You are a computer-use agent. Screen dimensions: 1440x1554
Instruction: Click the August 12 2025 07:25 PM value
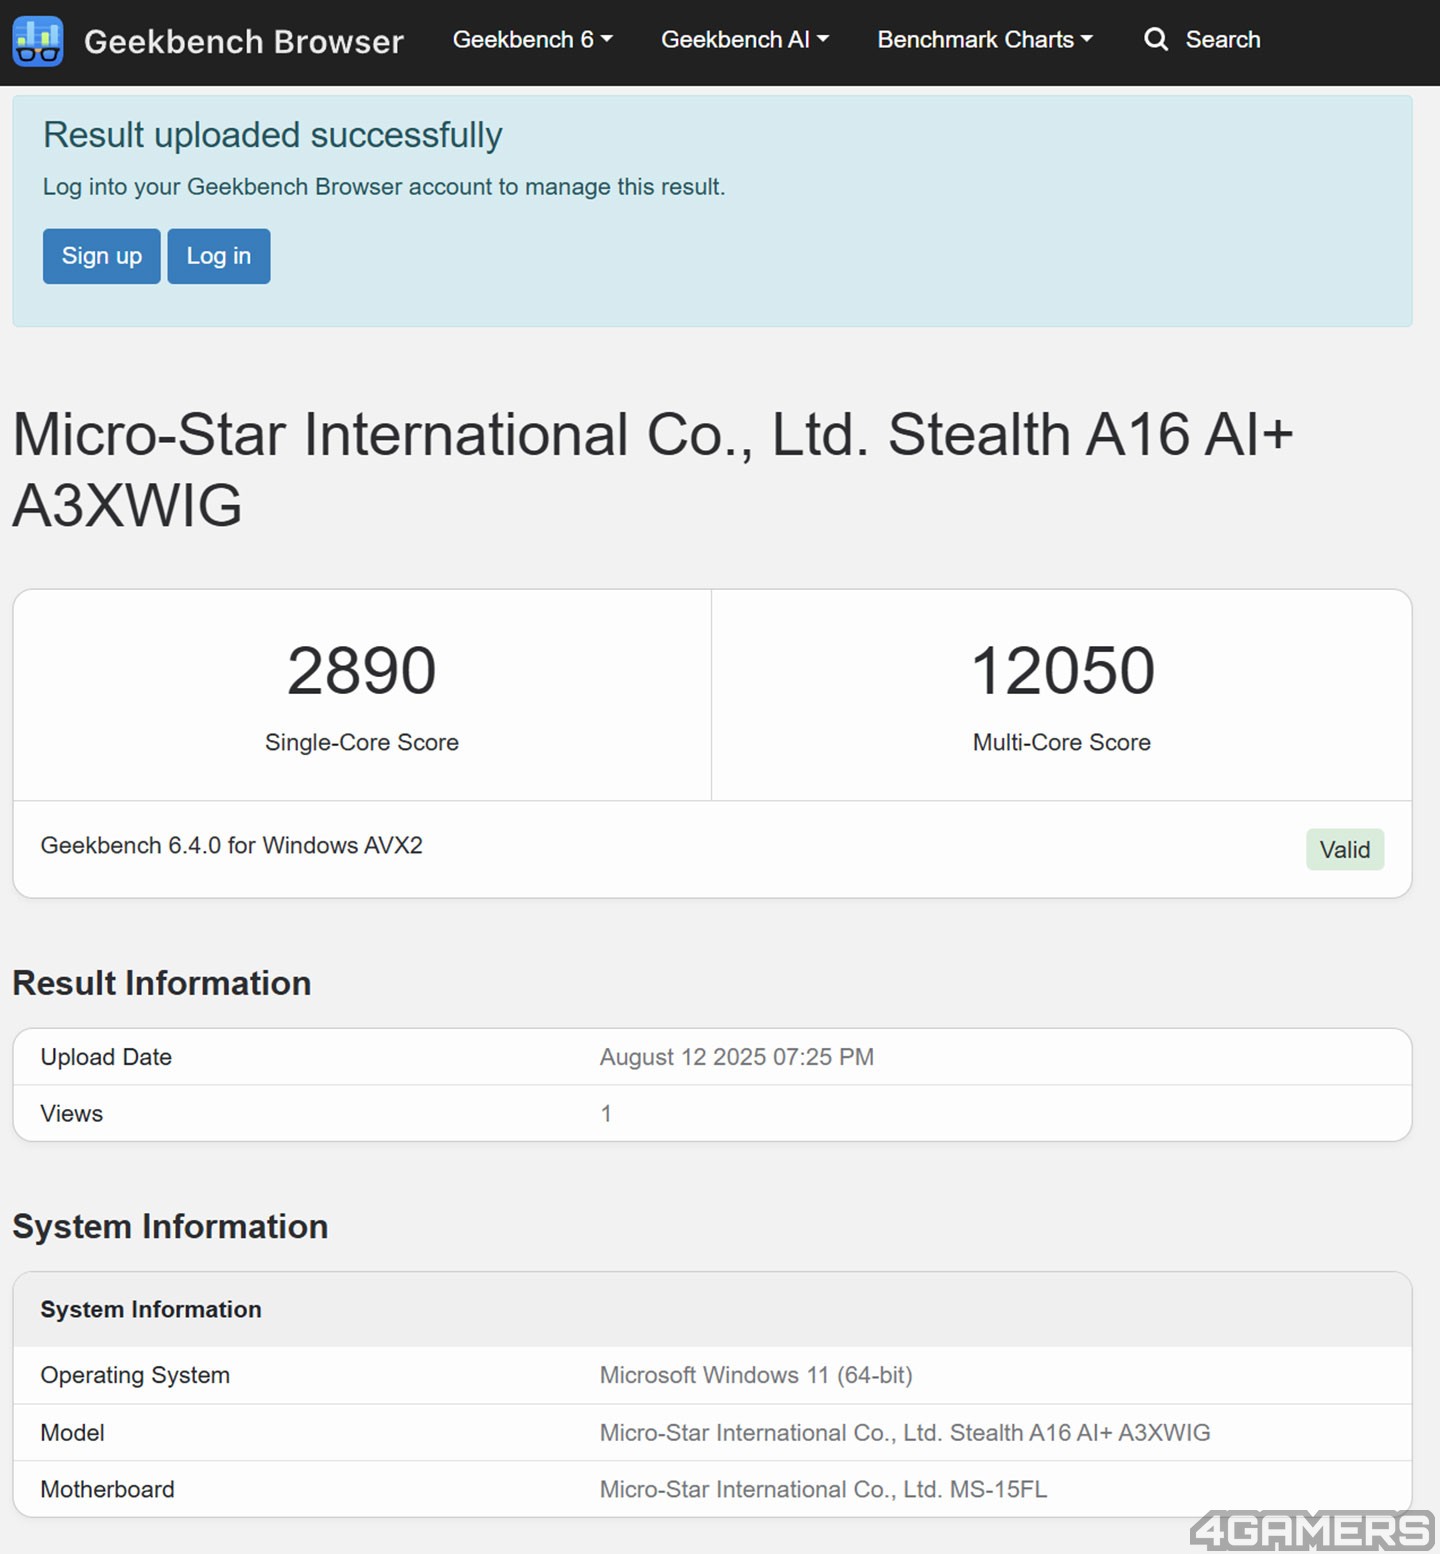pyautogui.click(x=737, y=1057)
